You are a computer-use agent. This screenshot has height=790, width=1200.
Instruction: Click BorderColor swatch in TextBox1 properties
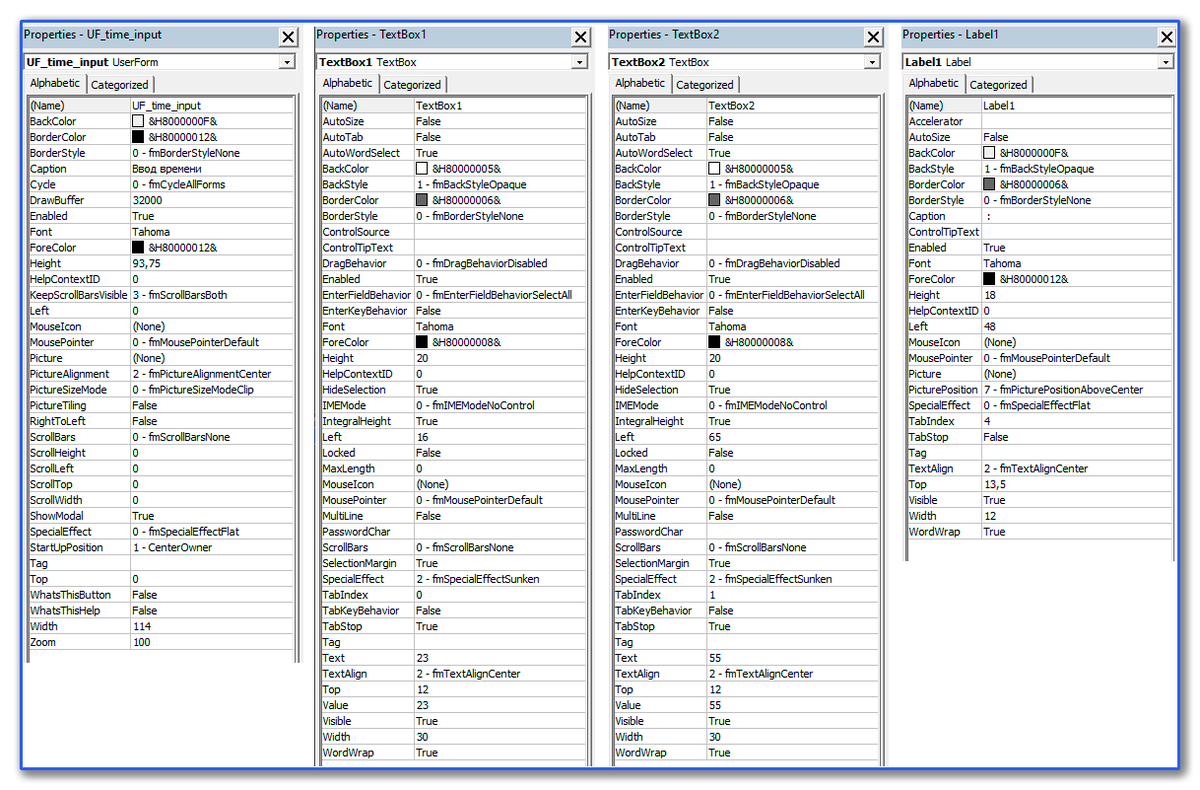click(422, 200)
